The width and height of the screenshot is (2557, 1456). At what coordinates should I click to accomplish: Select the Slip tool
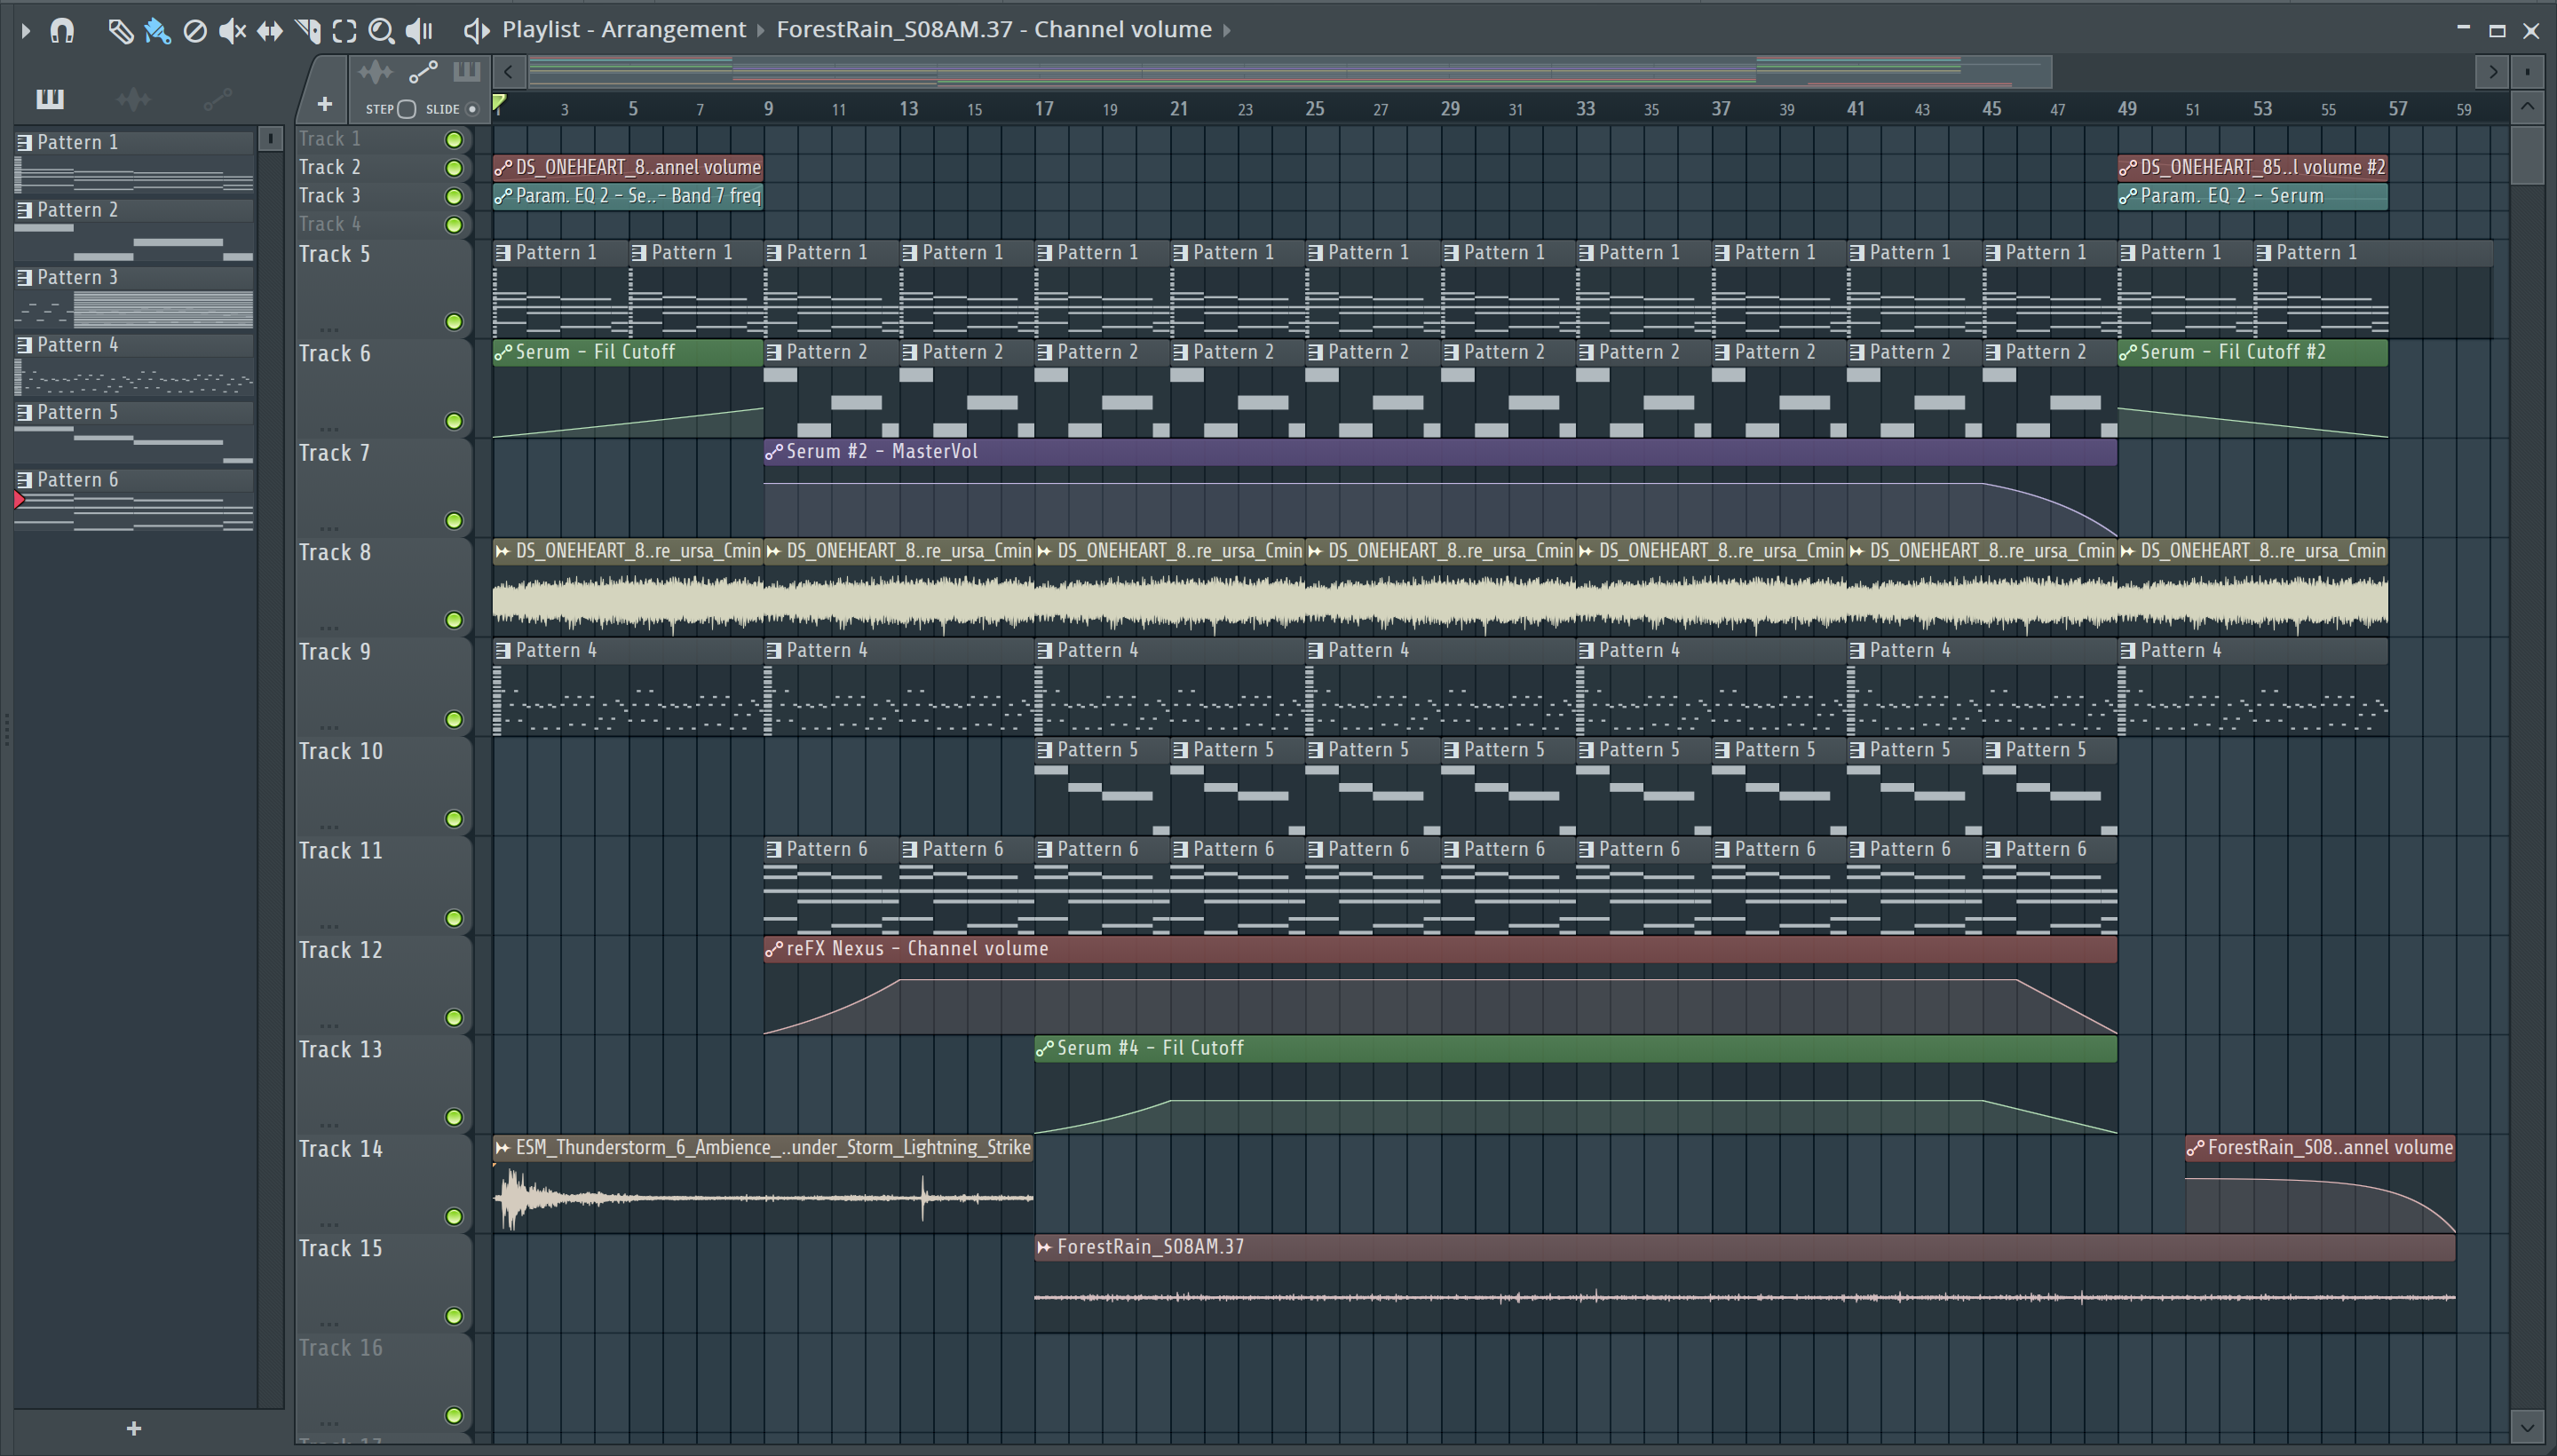(x=270, y=31)
